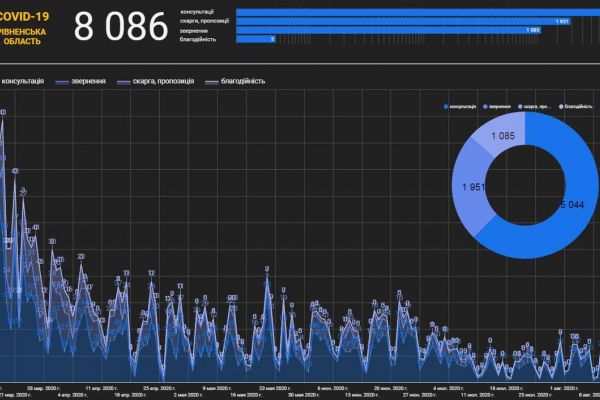
Task: Click the 'скарги, пропозиції' bar showing 1 951
Action: pyautogui.click(x=400, y=21)
